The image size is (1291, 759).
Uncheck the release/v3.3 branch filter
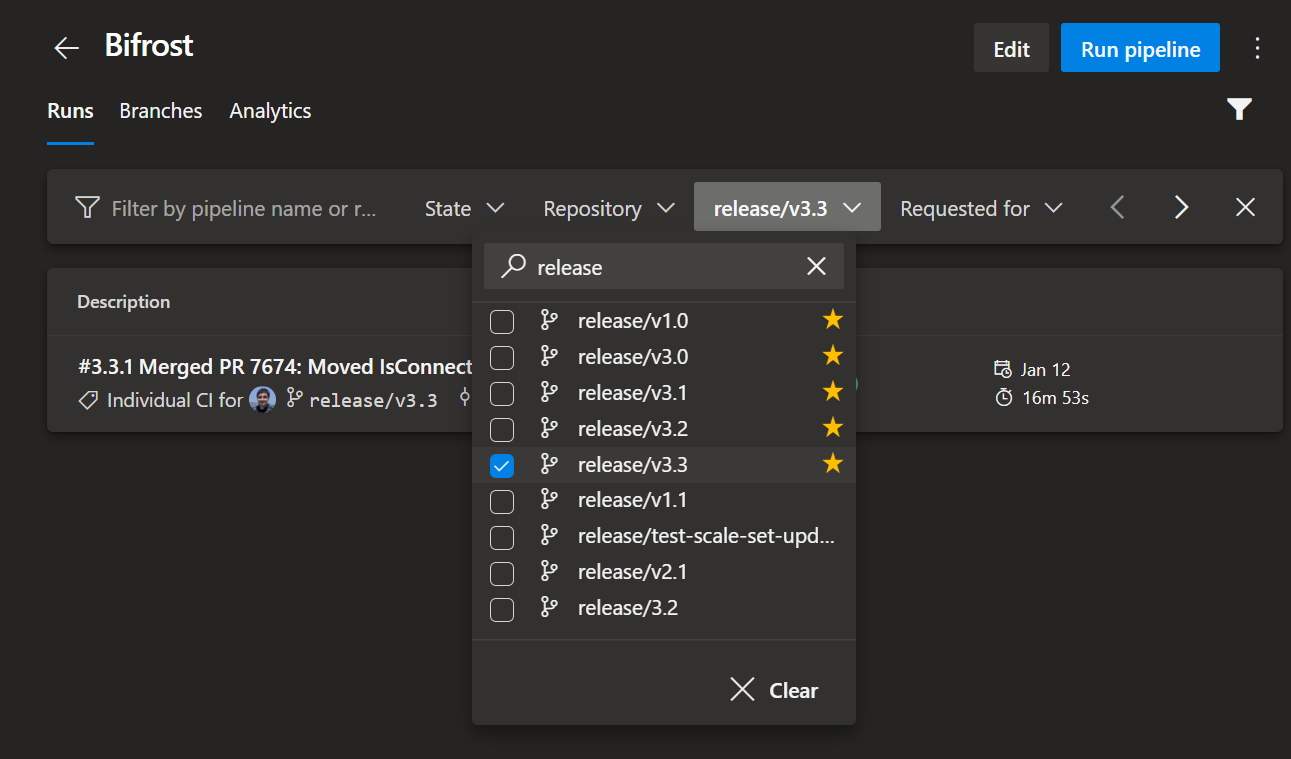pos(502,465)
